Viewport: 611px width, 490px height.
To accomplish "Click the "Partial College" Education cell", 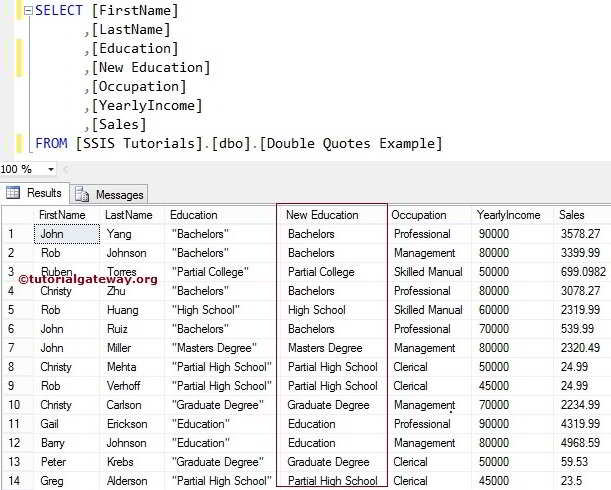I will pyautogui.click(x=221, y=272).
